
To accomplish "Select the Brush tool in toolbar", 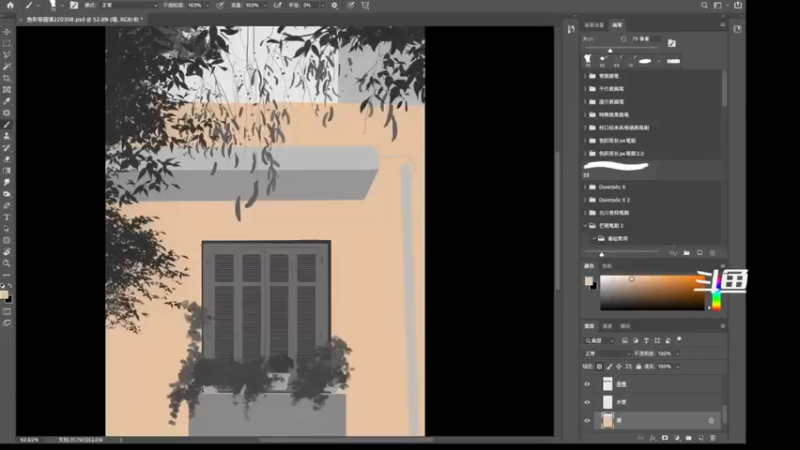I will pos(7,125).
